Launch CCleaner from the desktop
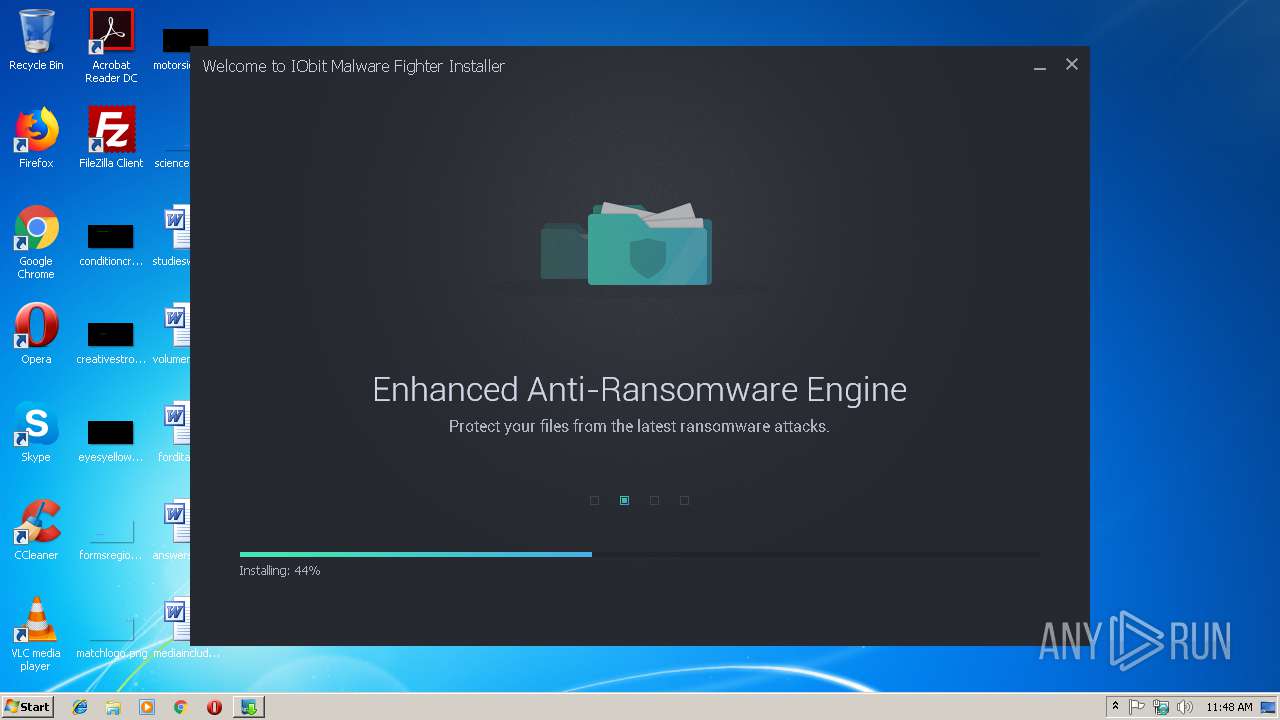The height and width of the screenshot is (720, 1280). pyautogui.click(x=36, y=530)
